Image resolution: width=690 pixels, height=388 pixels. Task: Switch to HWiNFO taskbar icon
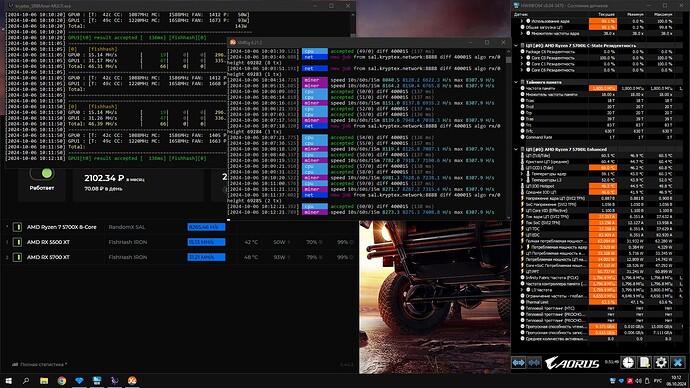click(x=97, y=381)
